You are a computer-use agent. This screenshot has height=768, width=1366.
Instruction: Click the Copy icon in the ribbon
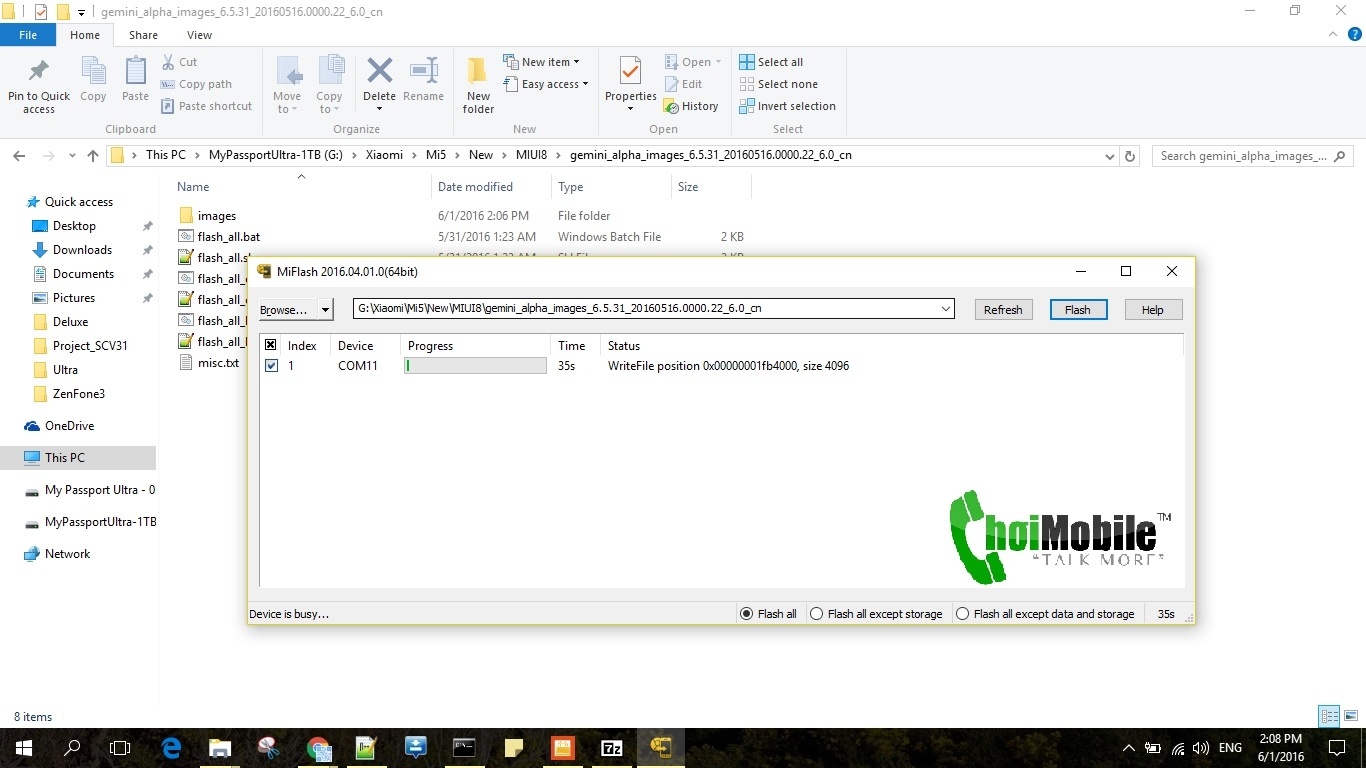click(x=93, y=72)
